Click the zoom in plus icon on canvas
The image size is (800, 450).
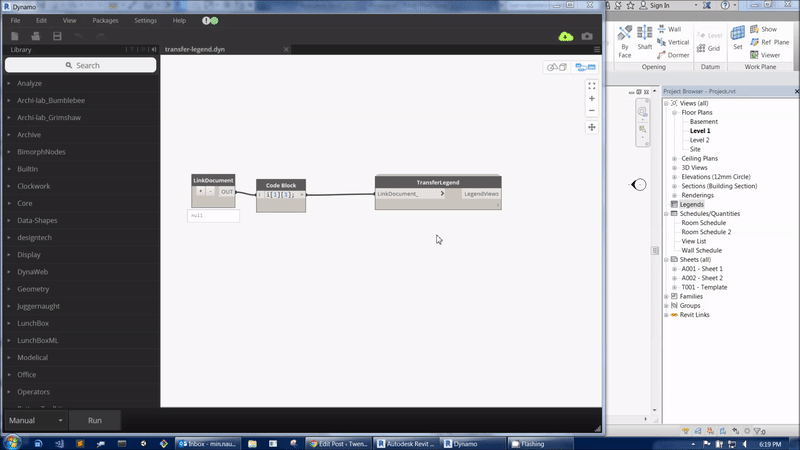[x=592, y=99]
